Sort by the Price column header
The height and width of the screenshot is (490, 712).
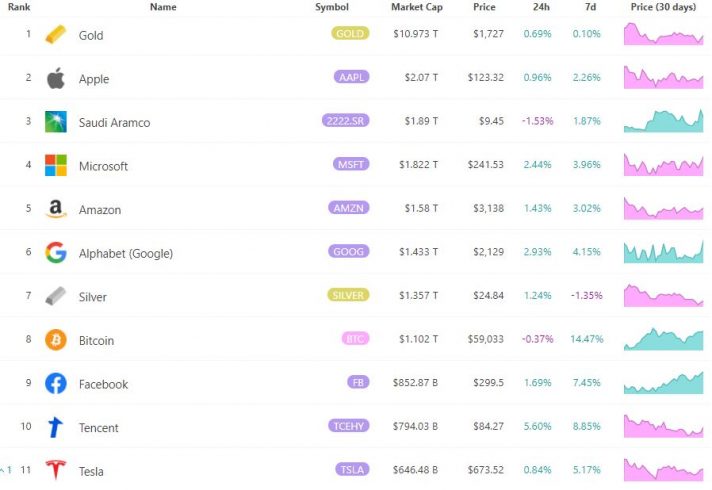pyautogui.click(x=484, y=7)
